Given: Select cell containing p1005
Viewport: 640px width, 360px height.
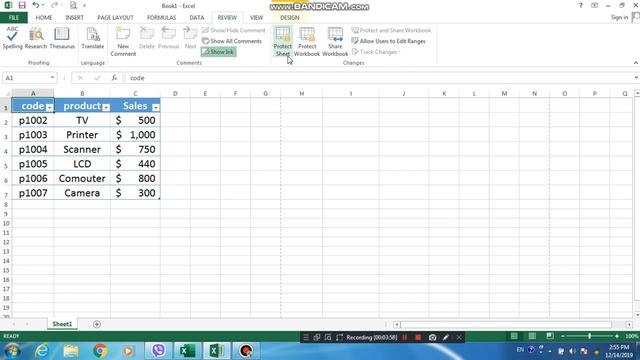Looking at the screenshot, I should pos(33,164).
